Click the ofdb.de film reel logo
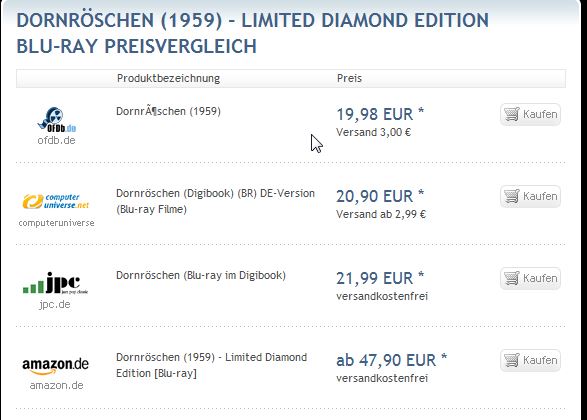 pyautogui.click(x=57, y=119)
